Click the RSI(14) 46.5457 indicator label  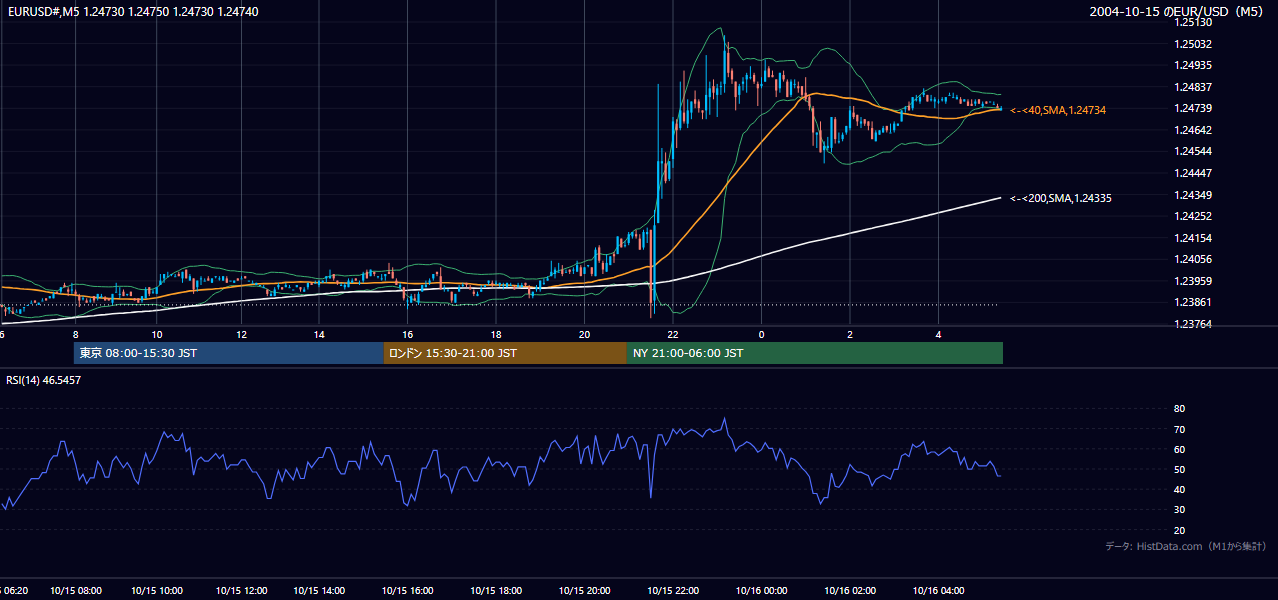pyautogui.click(x=44, y=380)
